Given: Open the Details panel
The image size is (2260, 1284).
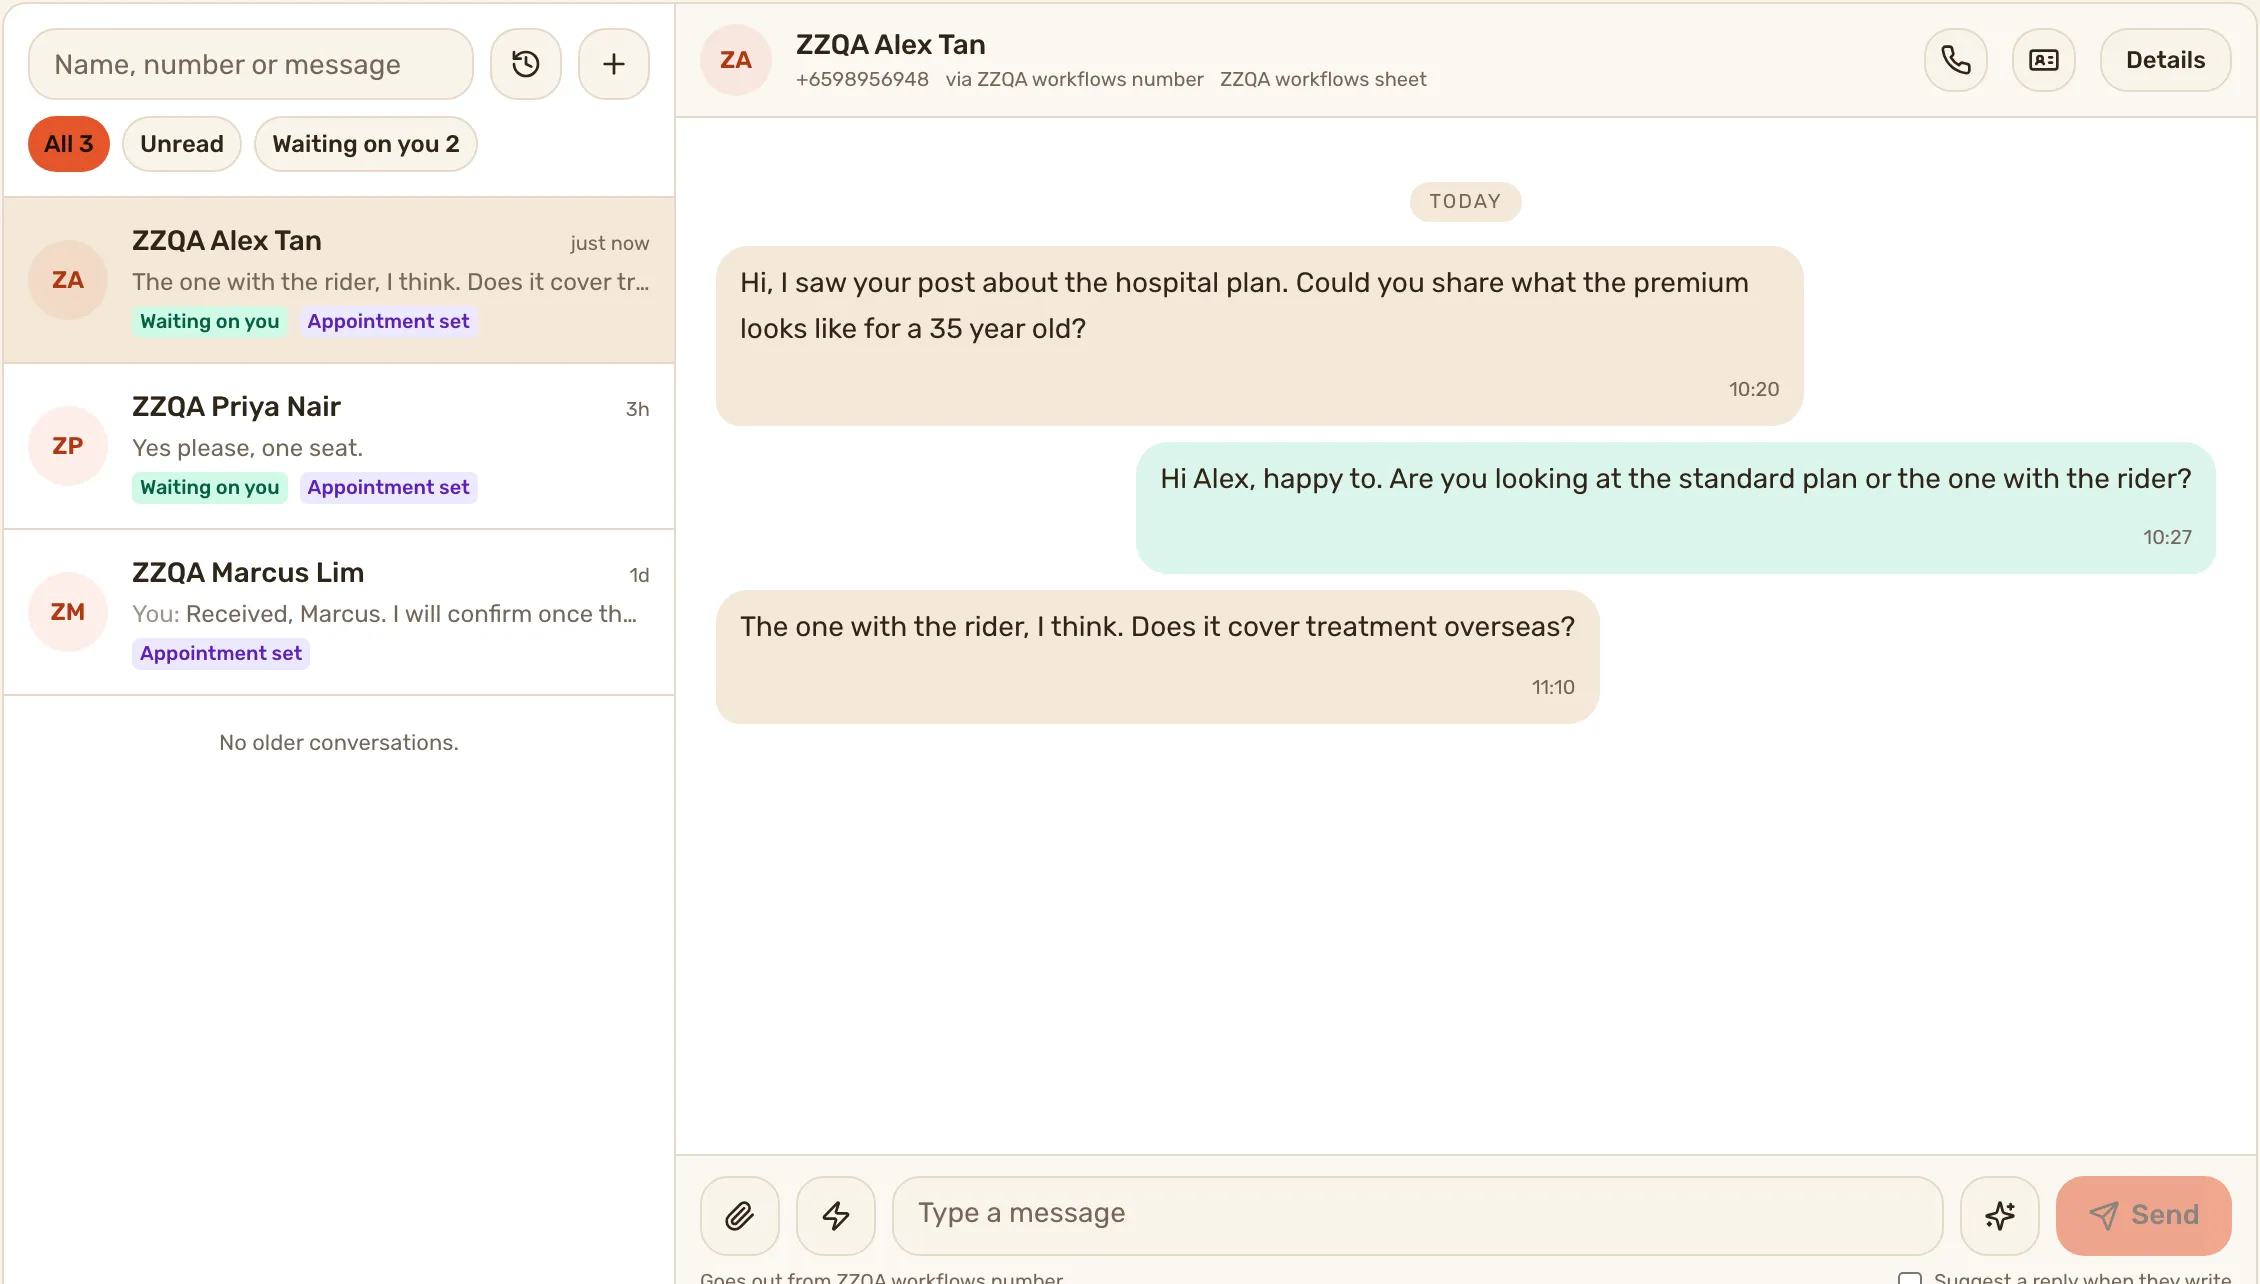Looking at the screenshot, I should (x=2166, y=60).
